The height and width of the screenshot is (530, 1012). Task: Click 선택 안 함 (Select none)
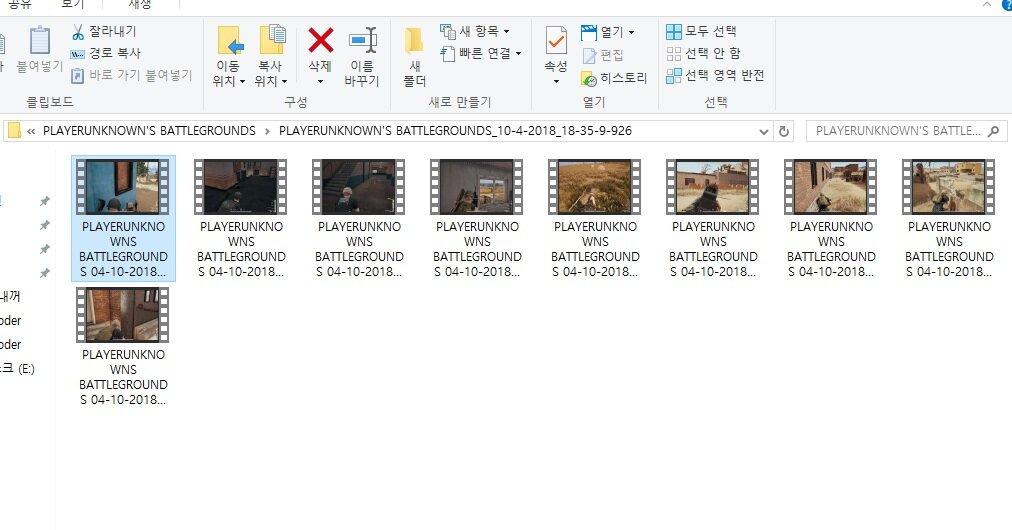[x=703, y=54]
